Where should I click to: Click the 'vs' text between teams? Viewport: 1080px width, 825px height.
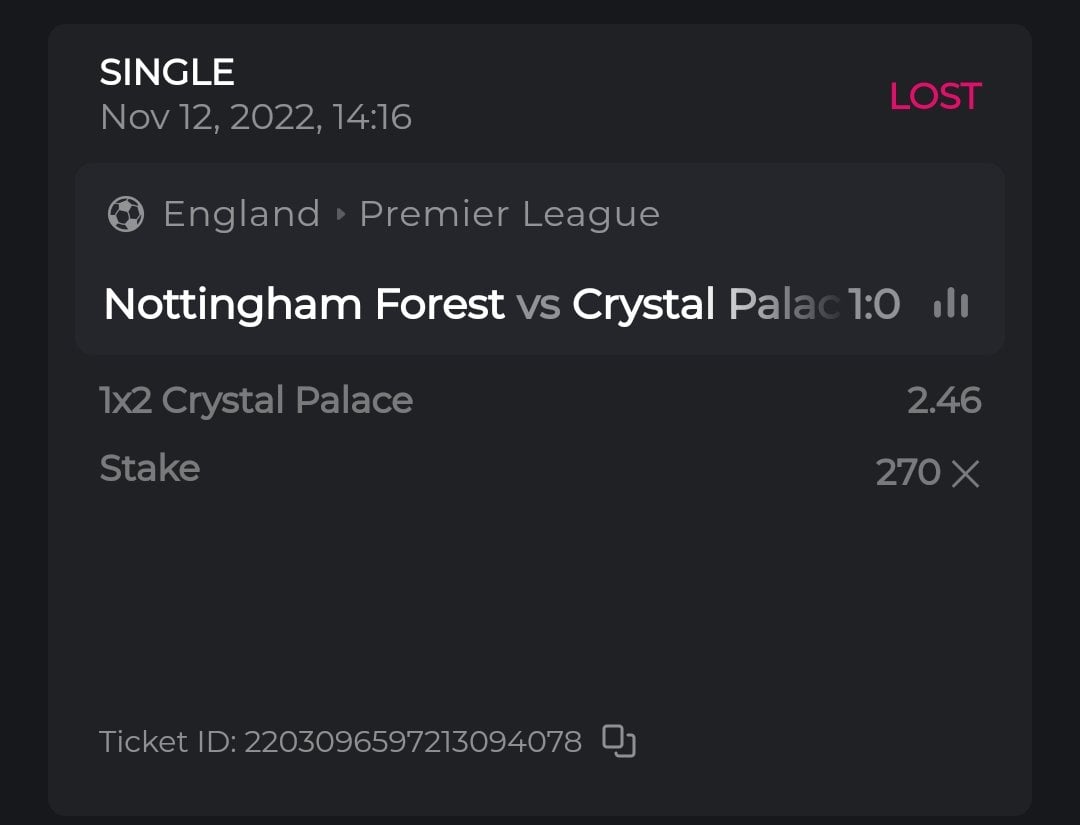(538, 304)
